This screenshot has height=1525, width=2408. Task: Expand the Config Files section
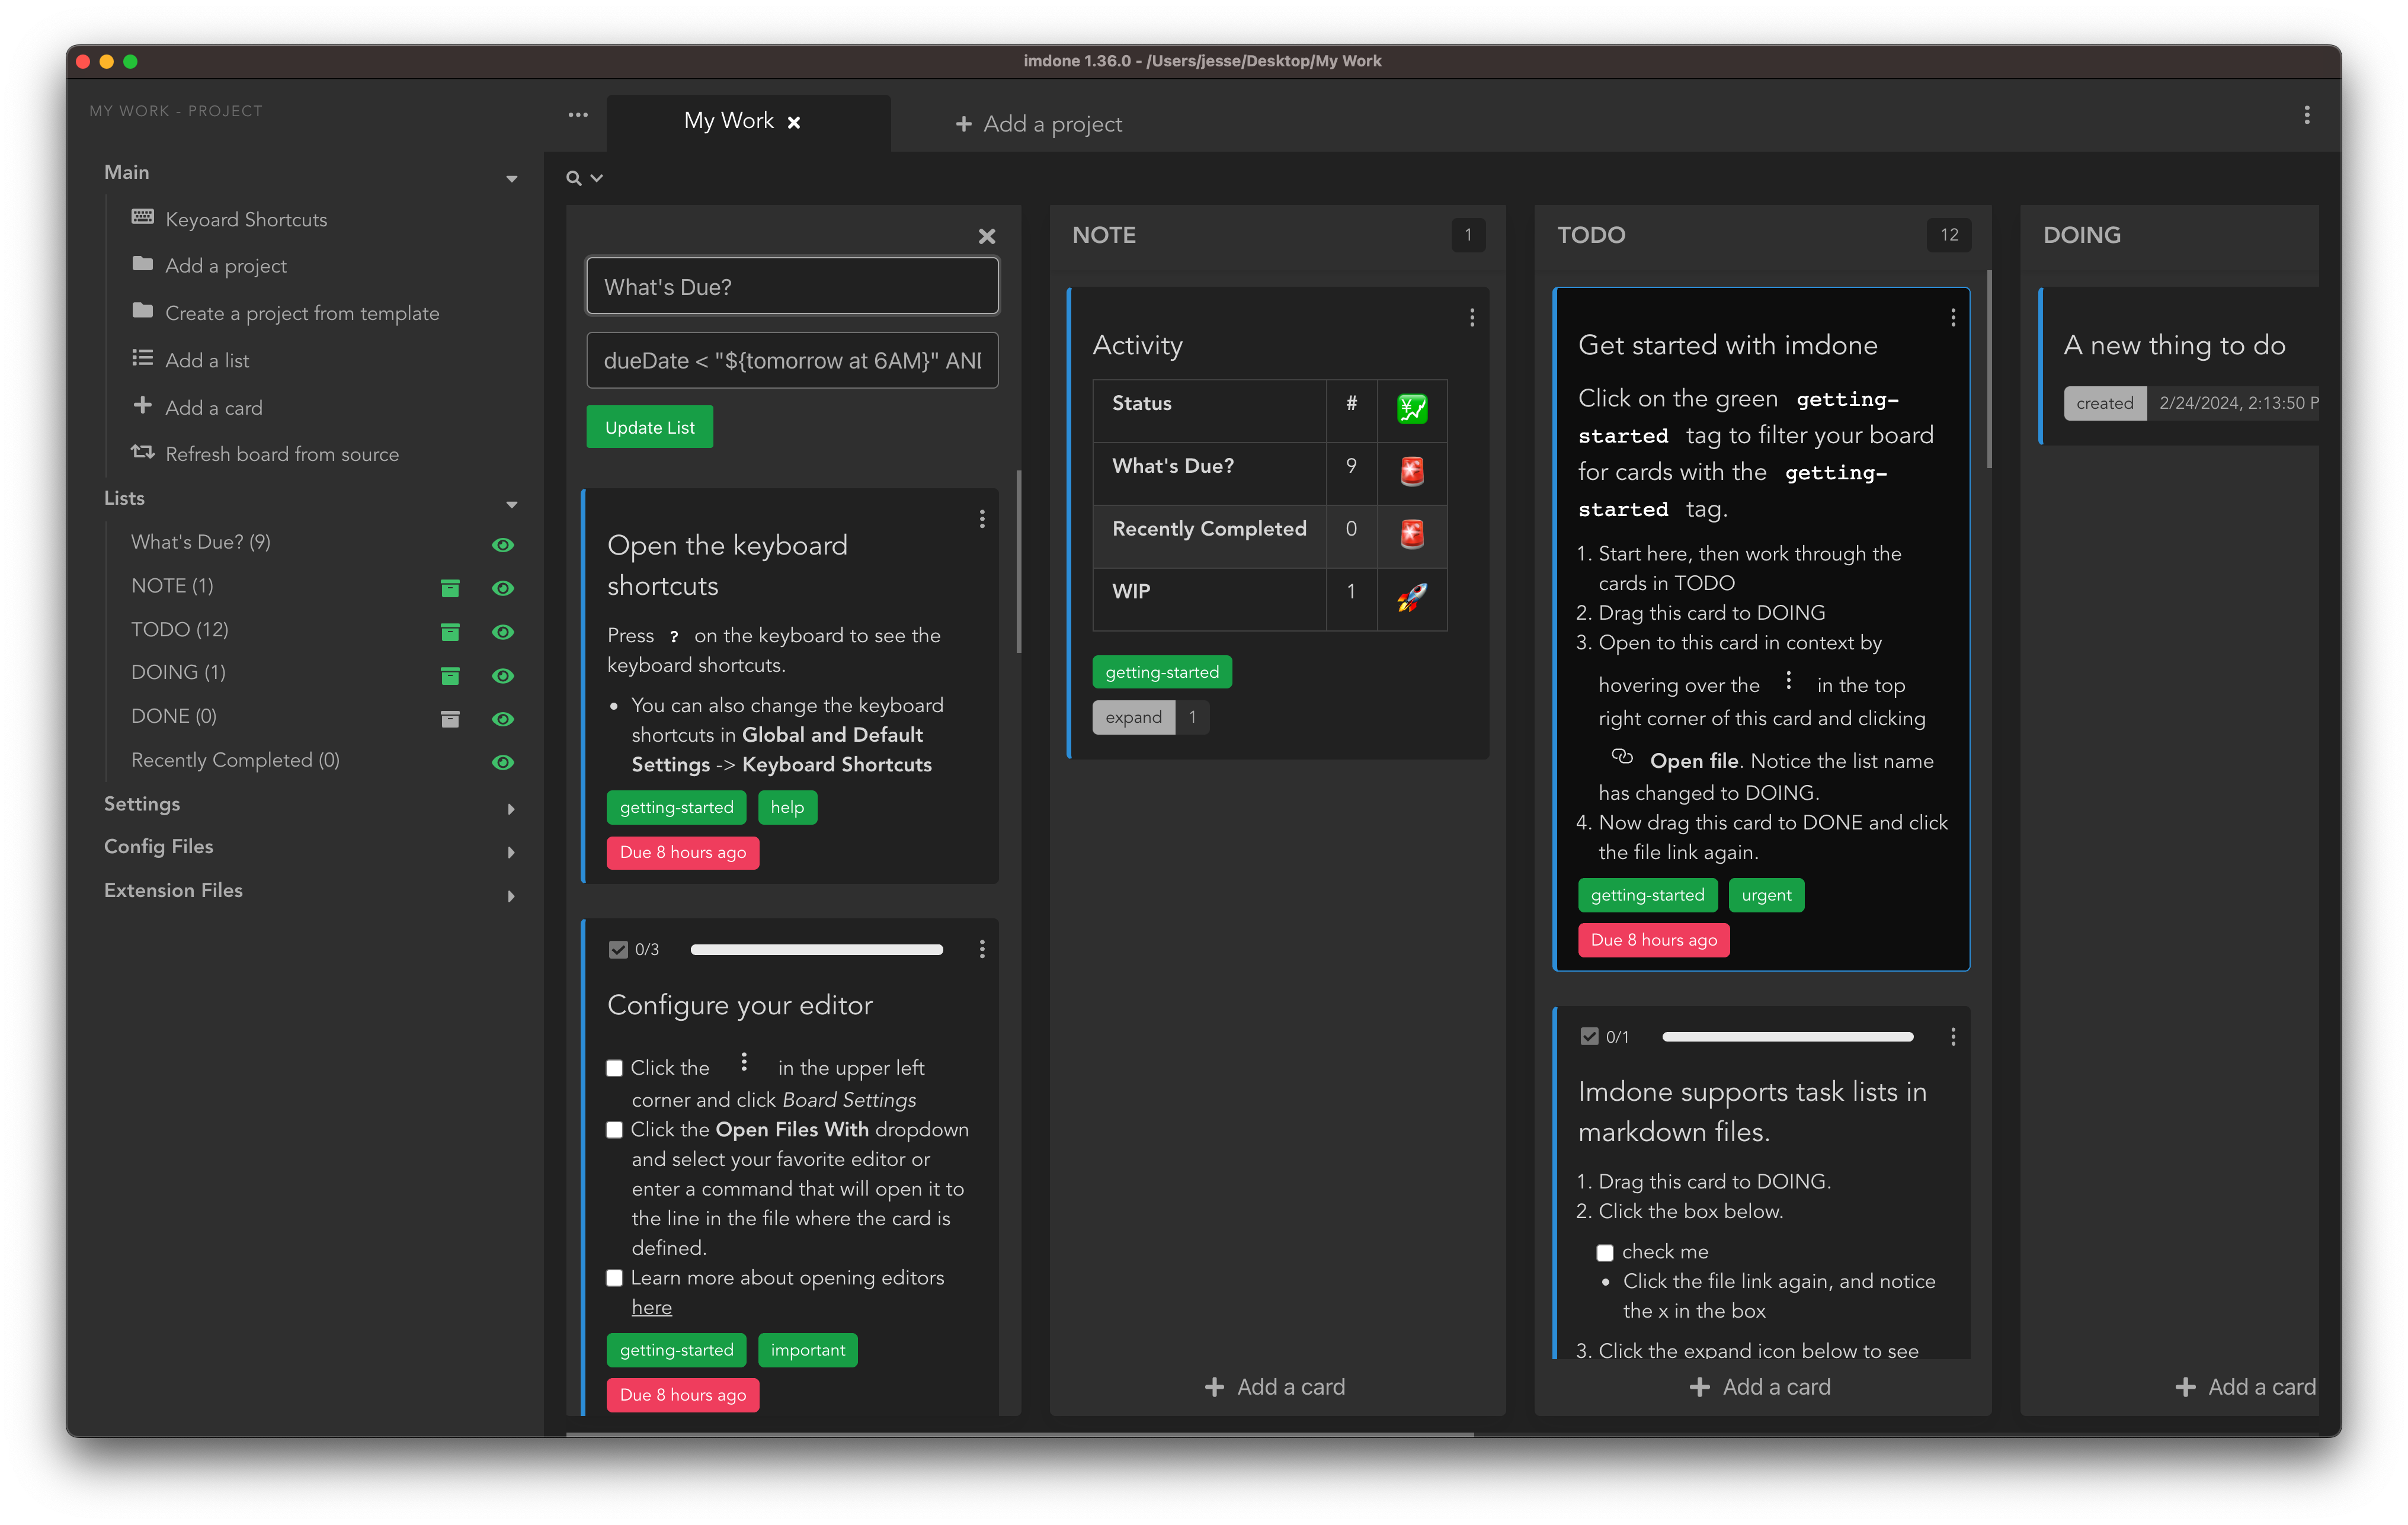512,852
